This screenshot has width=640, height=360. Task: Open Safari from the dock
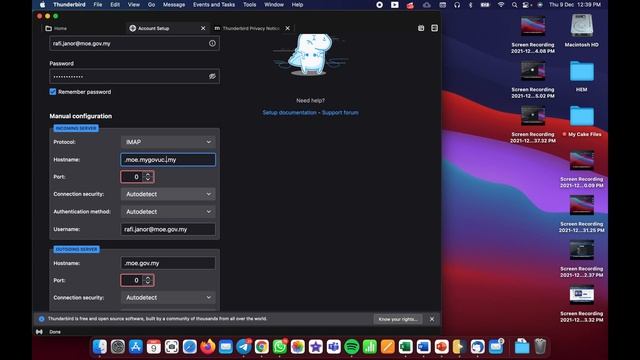click(x=189, y=347)
